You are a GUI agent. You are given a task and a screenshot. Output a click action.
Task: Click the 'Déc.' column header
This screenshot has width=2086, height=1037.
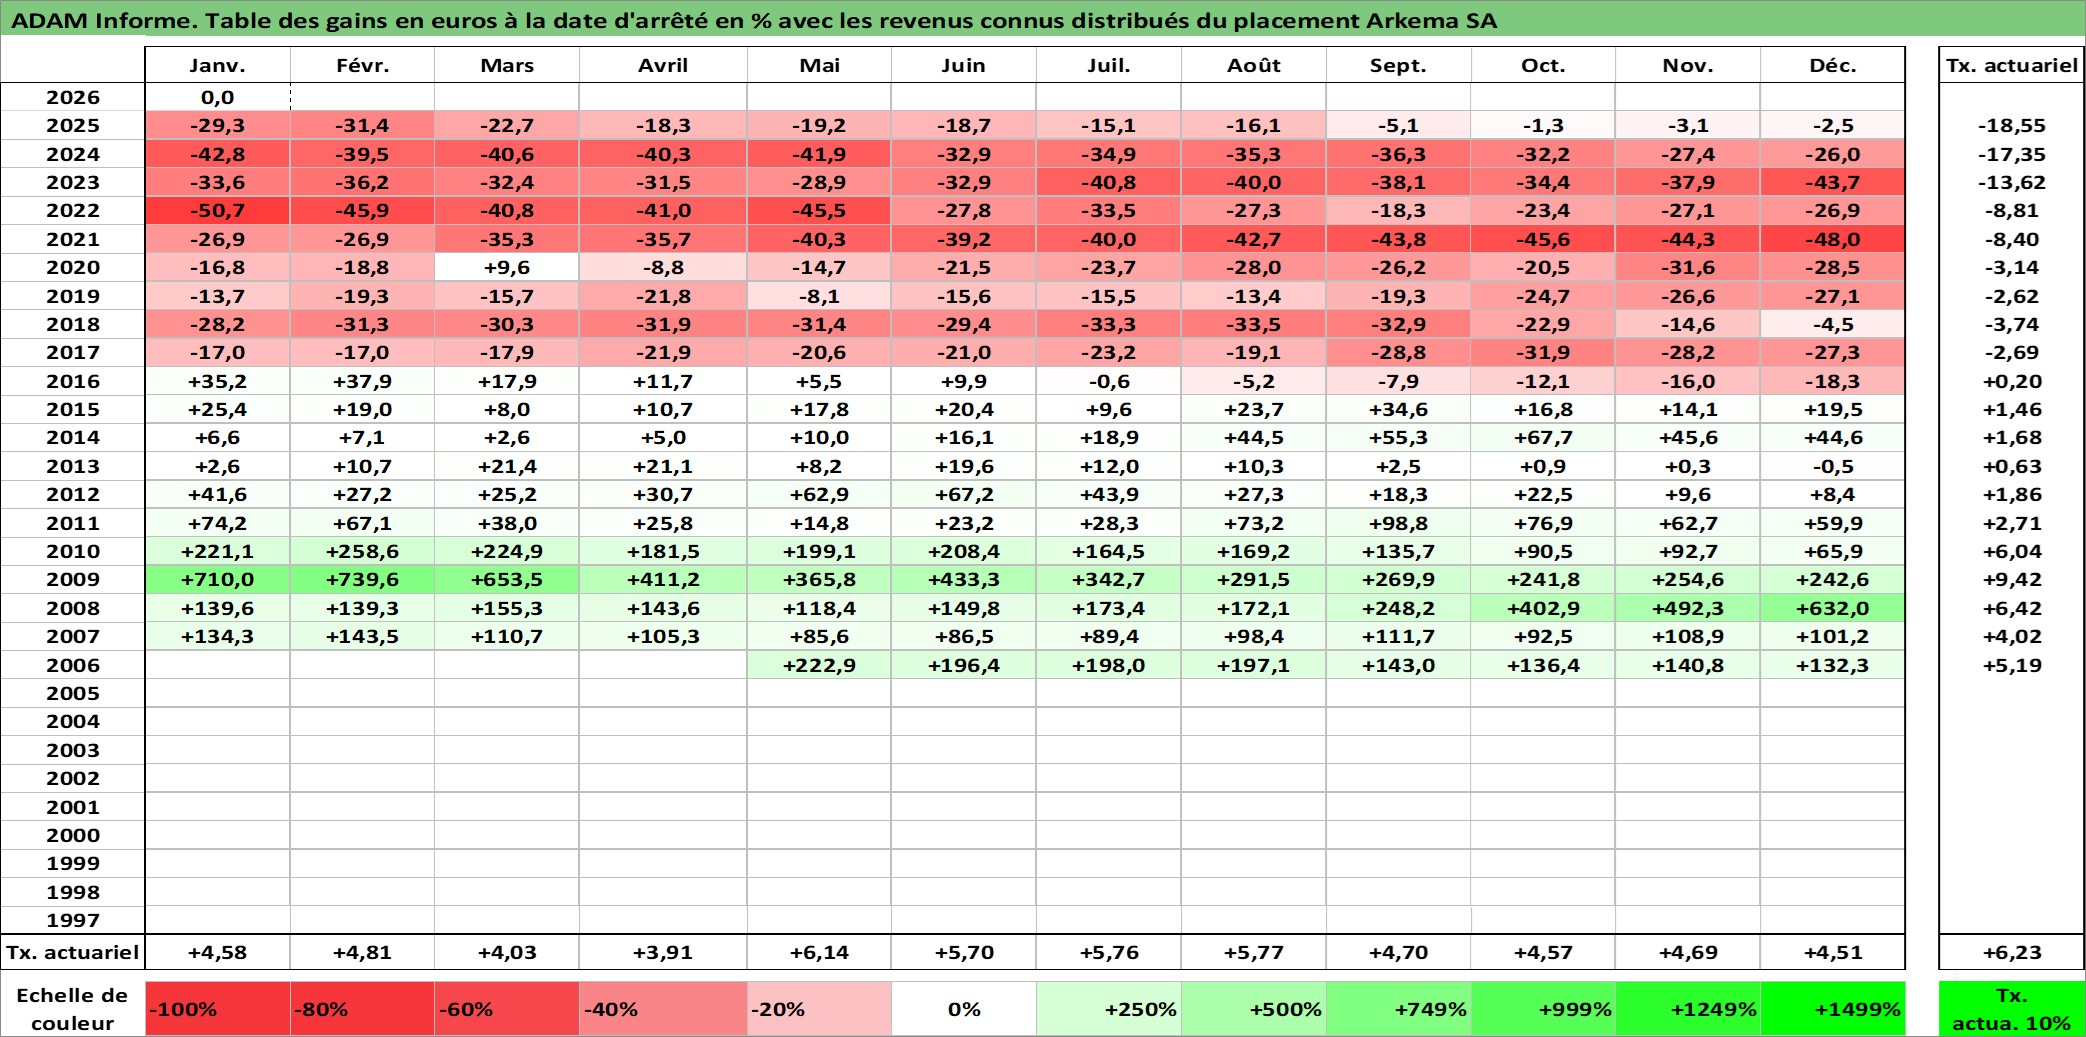[x=1833, y=65]
